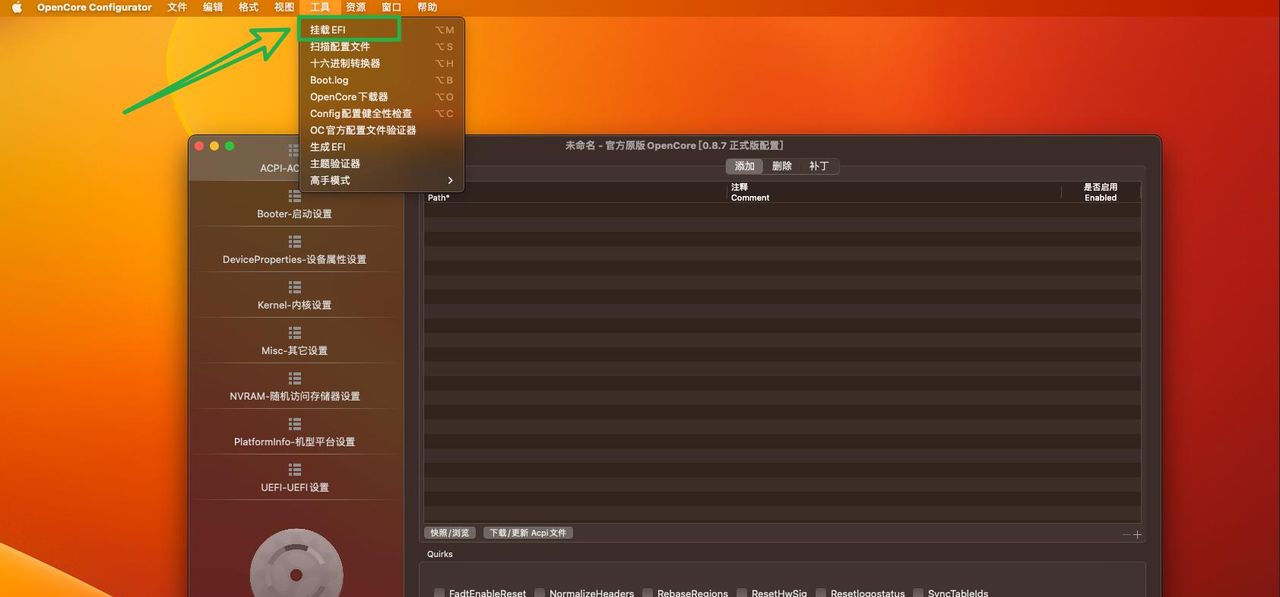Choose 扫描配置文件 menu entry
The image size is (1280, 597).
click(x=381, y=47)
